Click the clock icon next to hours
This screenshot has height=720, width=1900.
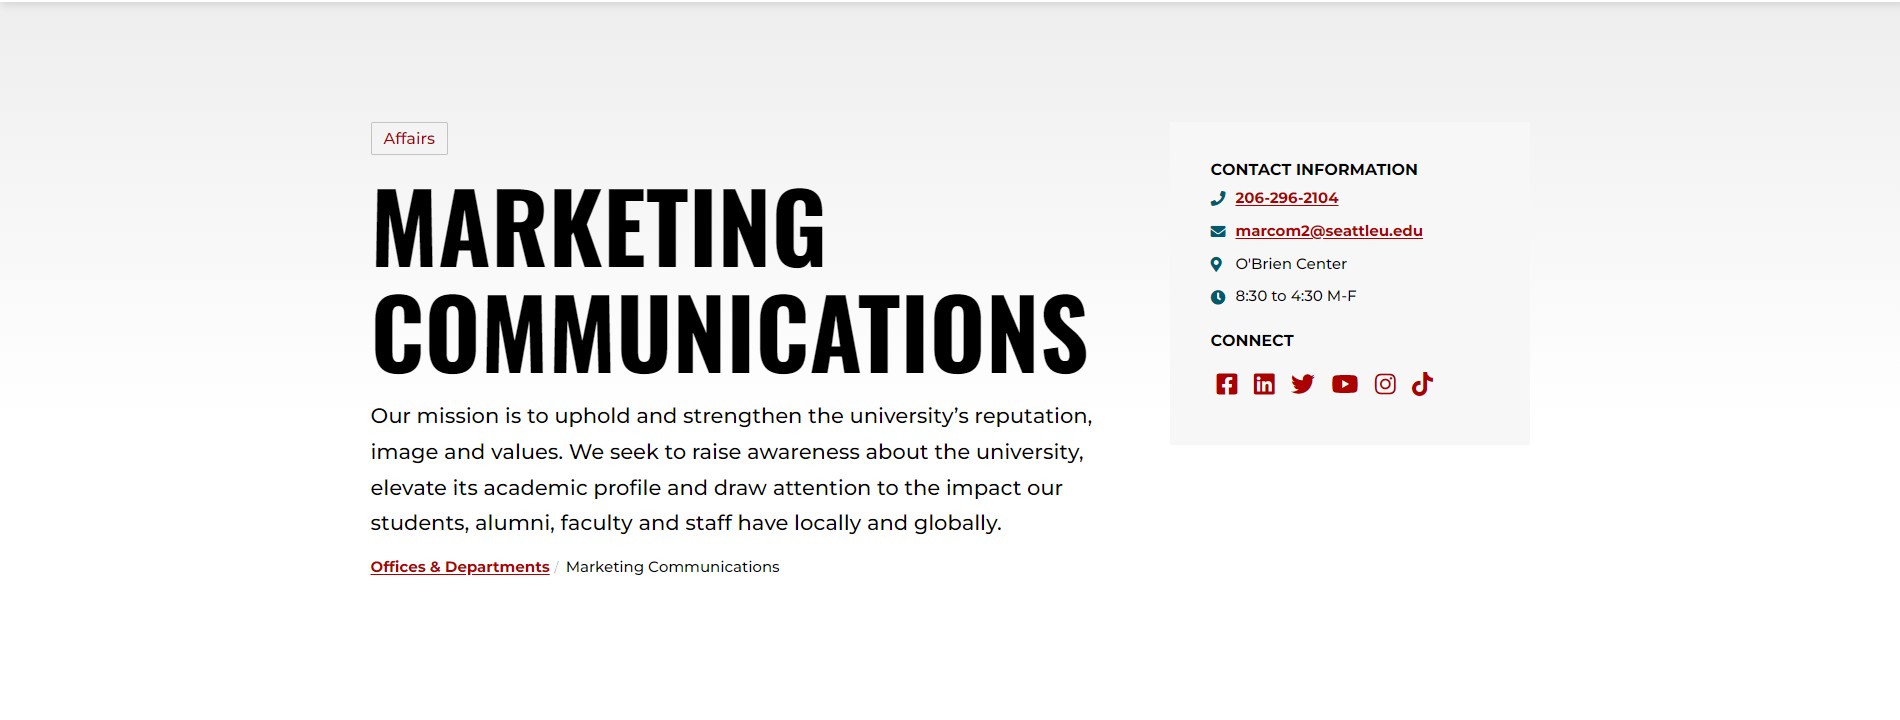(x=1218, y=297)
